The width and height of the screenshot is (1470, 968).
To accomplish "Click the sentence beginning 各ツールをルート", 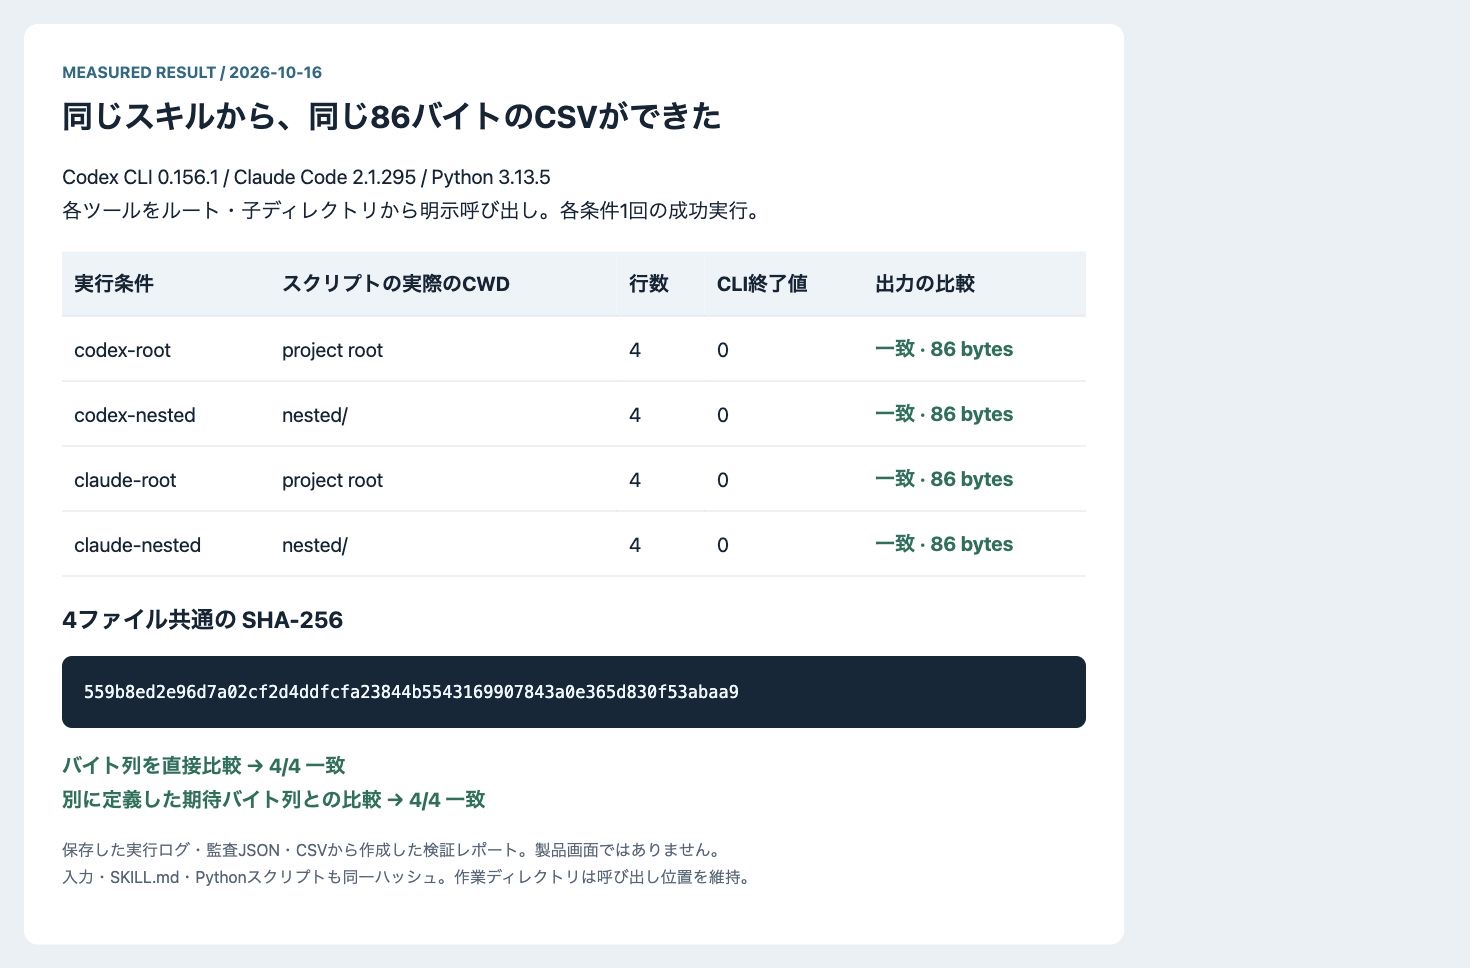I will pos(411,211).
